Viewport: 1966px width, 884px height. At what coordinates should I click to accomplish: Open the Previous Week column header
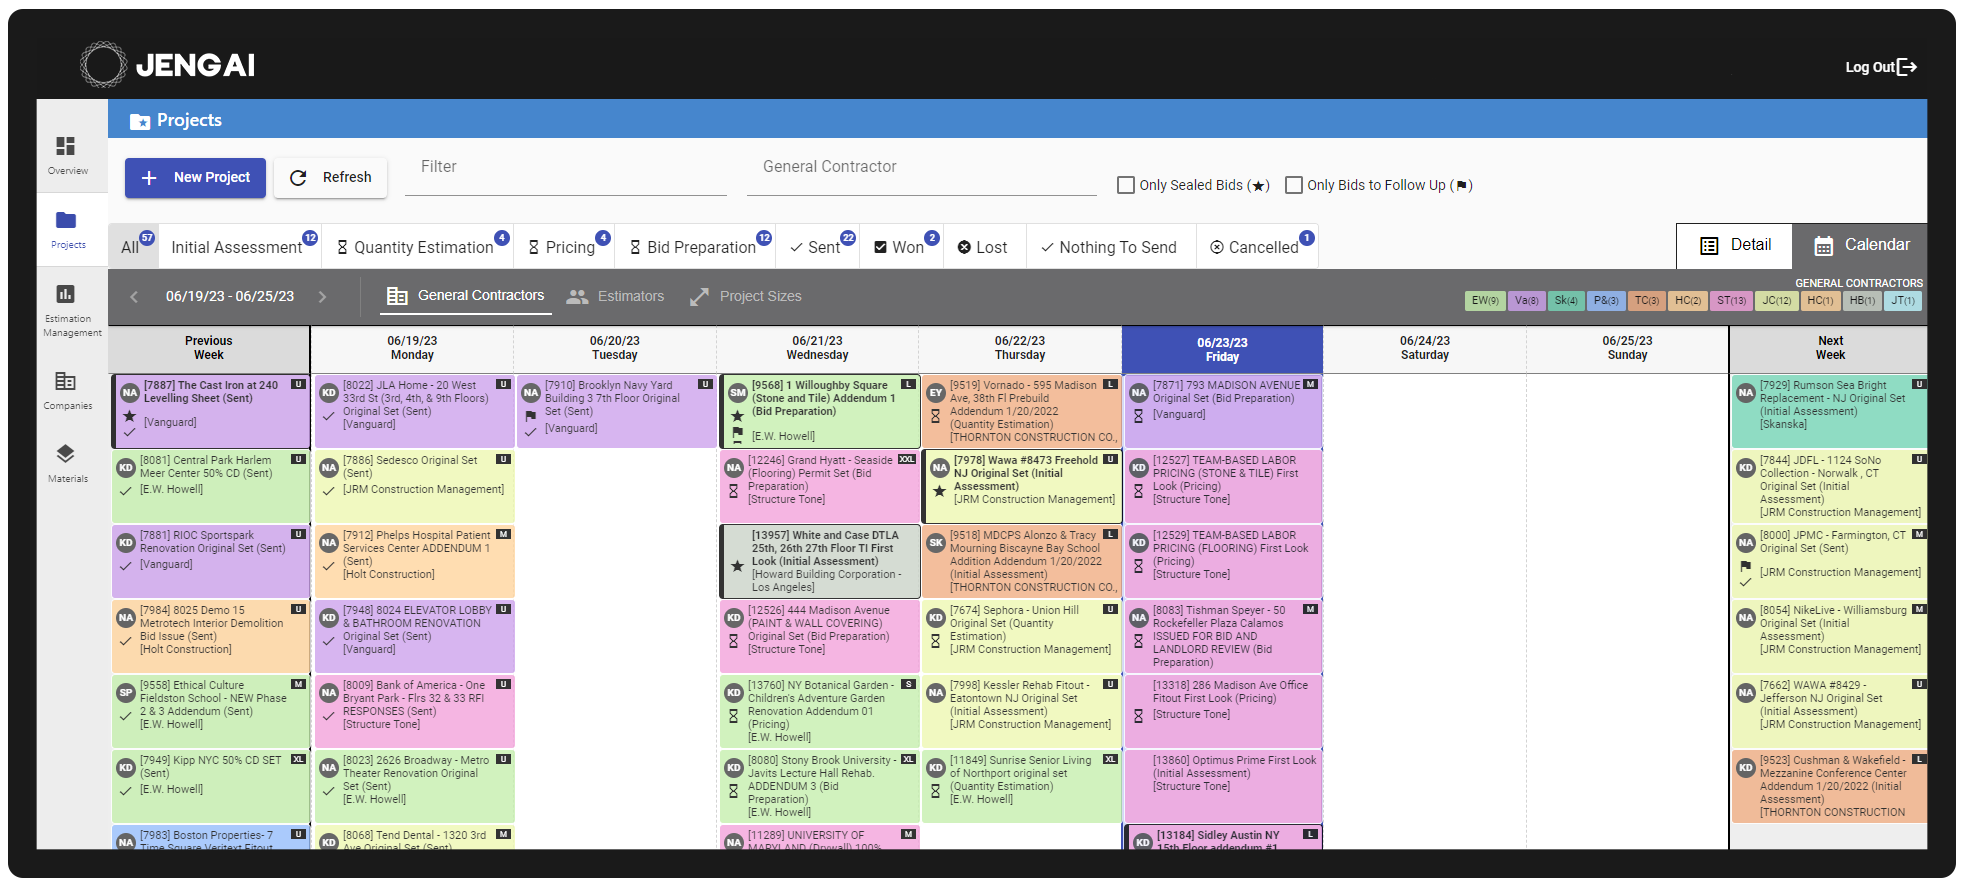(209, 349)
